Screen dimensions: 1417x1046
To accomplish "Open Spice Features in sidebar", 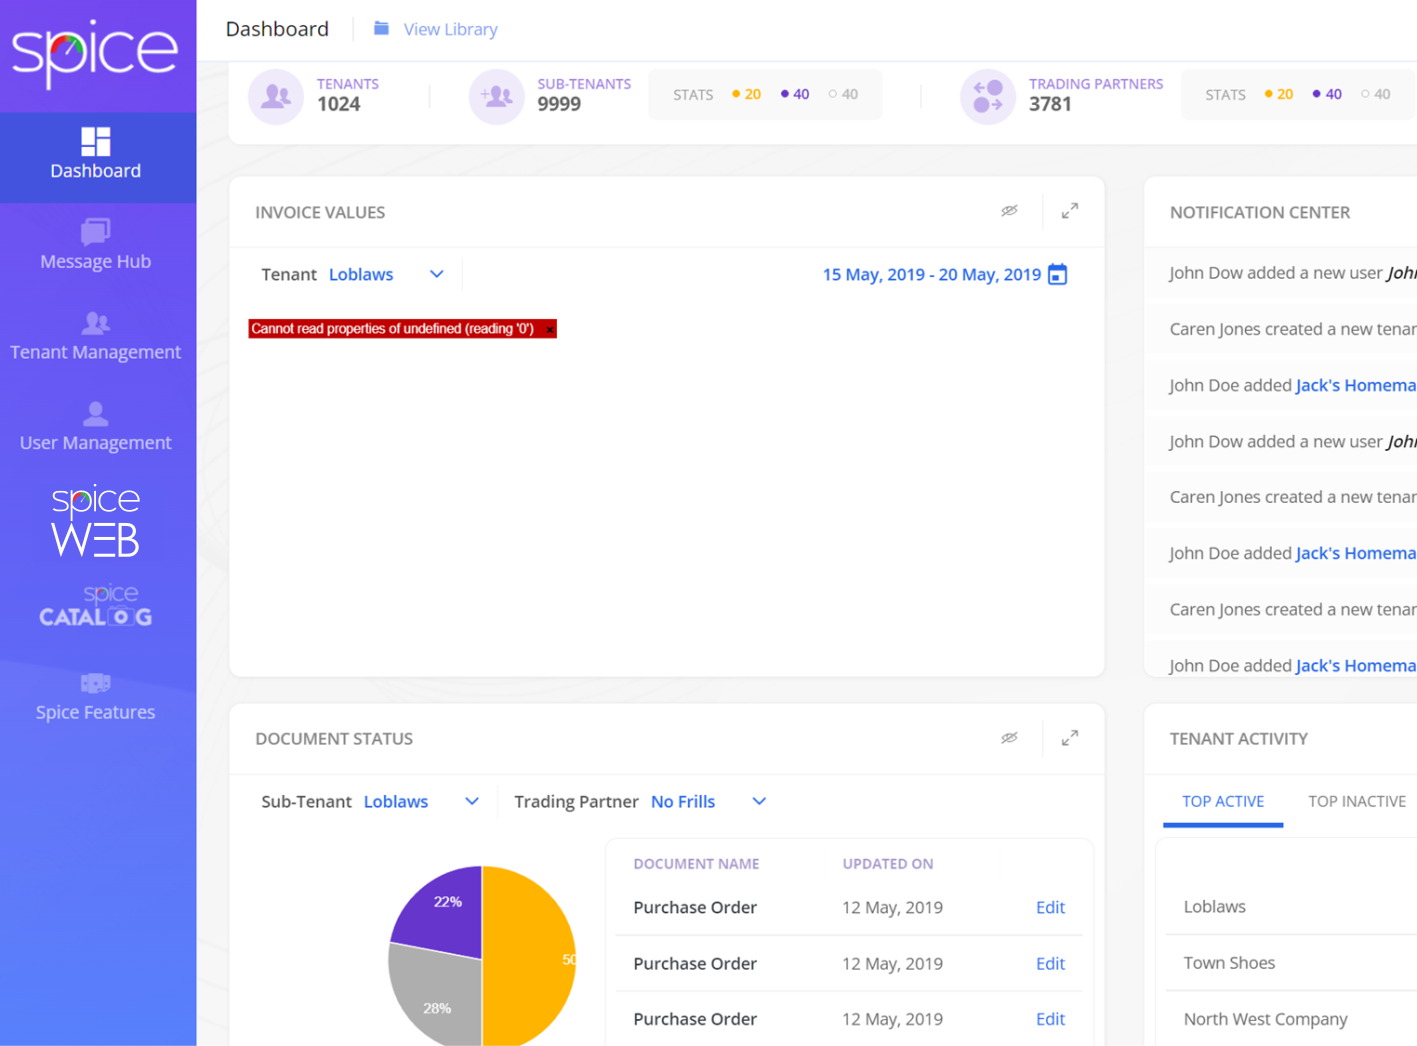I will [x=95, y=697].
